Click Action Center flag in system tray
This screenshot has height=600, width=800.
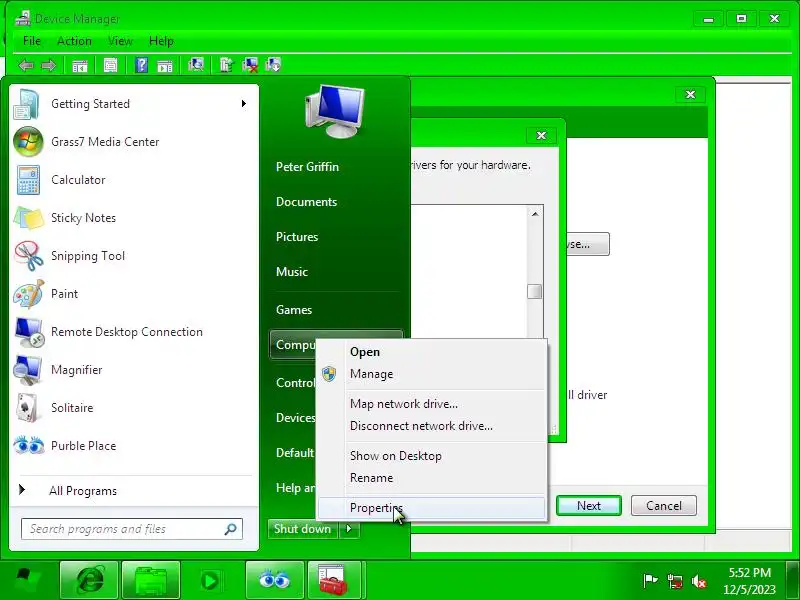[650, 581]
